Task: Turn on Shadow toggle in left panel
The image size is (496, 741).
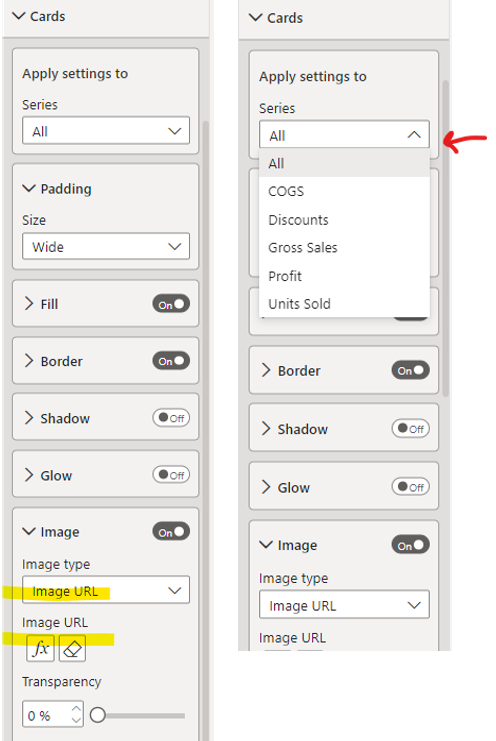Action: (171, 418)
